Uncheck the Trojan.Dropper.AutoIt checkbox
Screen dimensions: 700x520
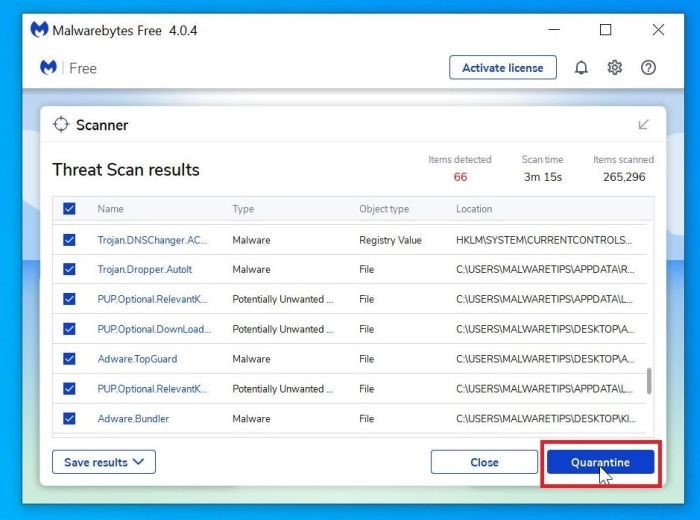coord(69,269)
